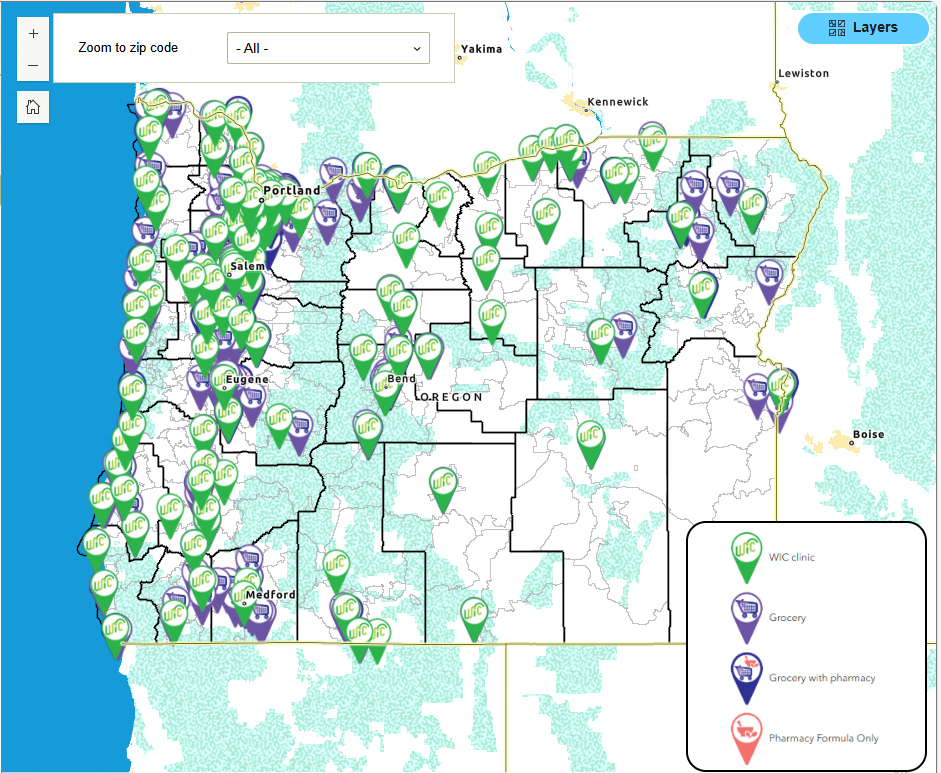Select the lone WIC pin farthest east on southern border

pyautogui.click(x=474, y=617)
